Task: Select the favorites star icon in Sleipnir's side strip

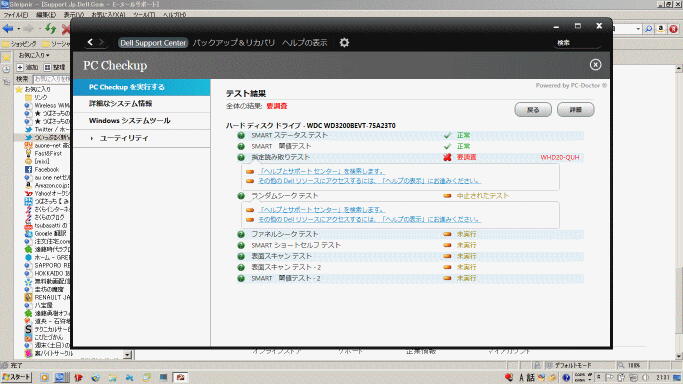Action: 6,57
